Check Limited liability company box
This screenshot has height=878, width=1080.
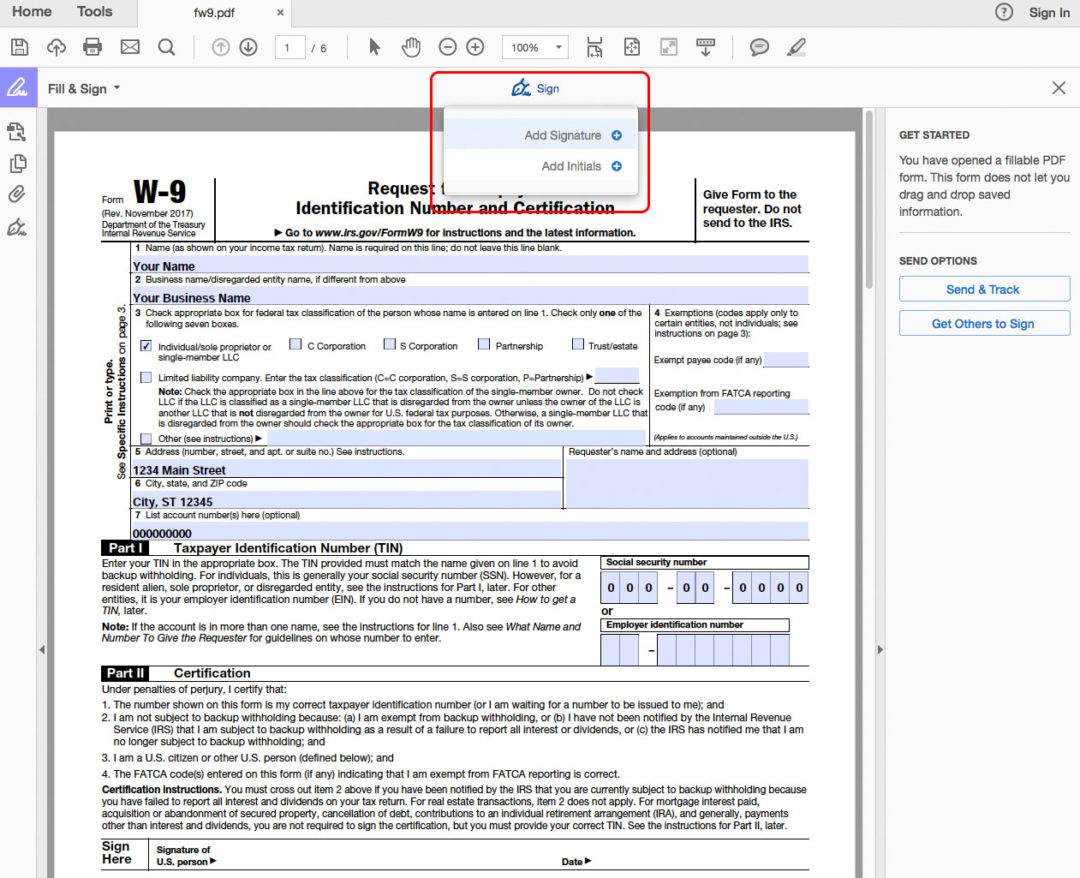click(x=146, y=377)
